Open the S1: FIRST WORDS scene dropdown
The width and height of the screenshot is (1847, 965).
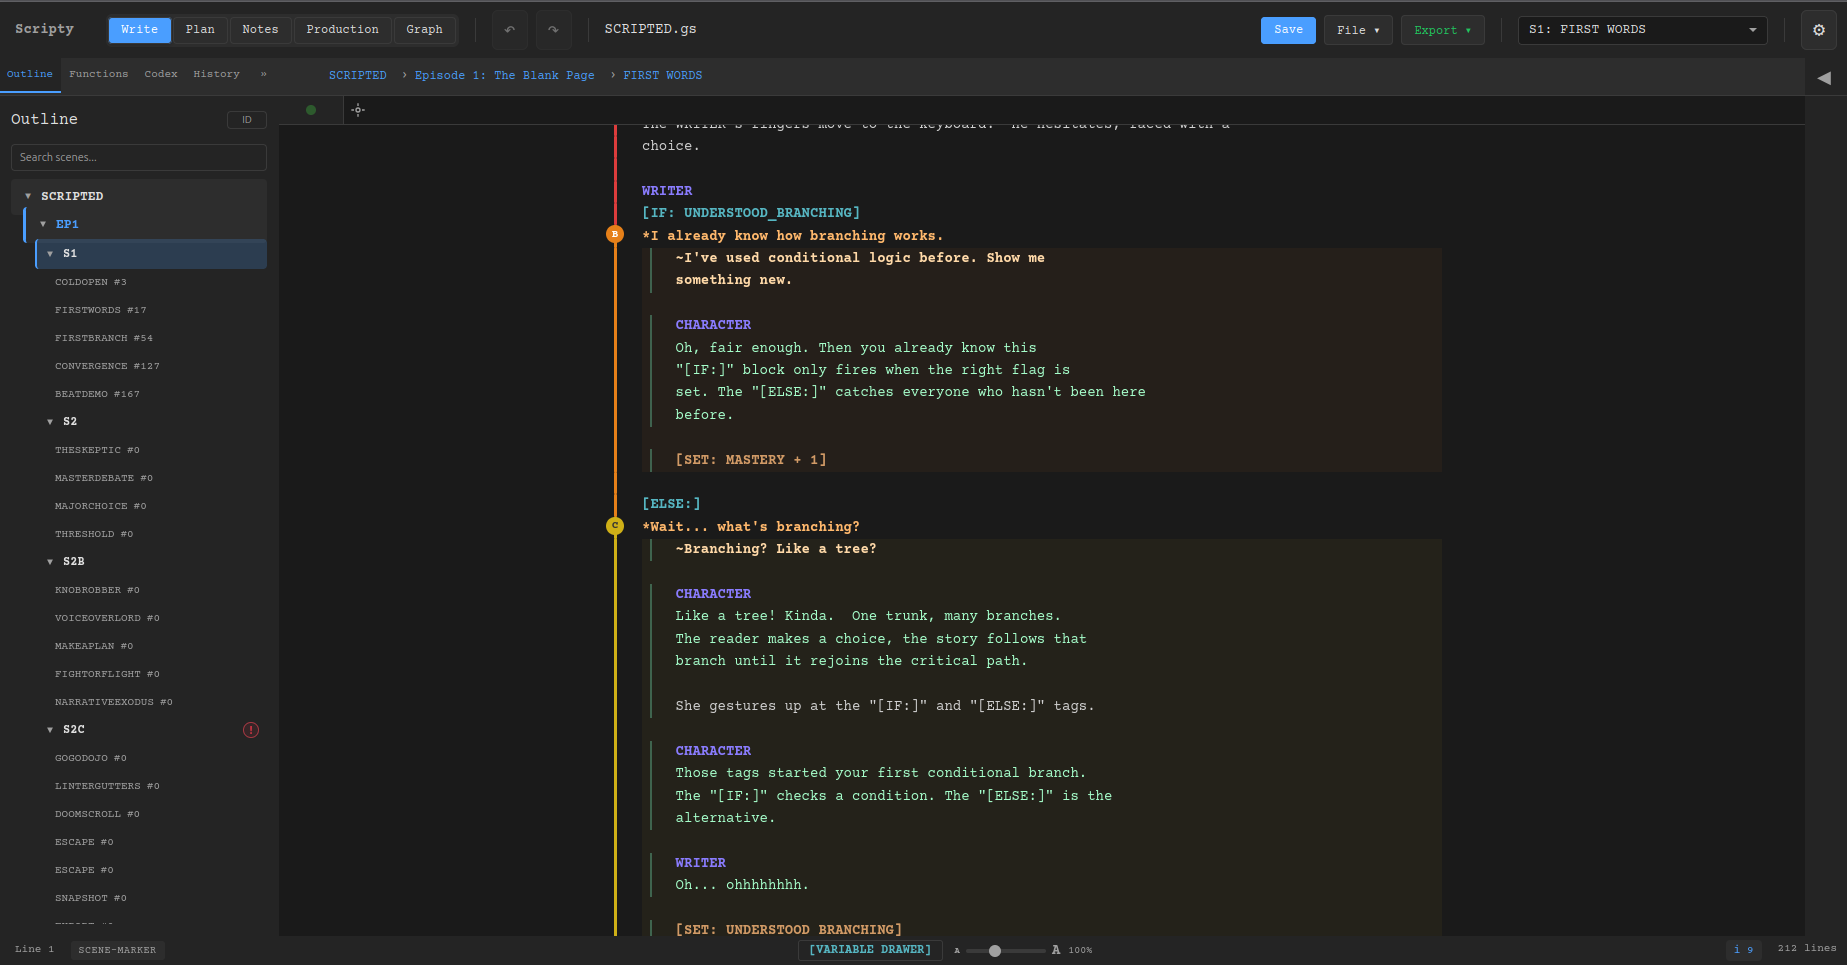pyautogui.click(x=1641, y=29)
